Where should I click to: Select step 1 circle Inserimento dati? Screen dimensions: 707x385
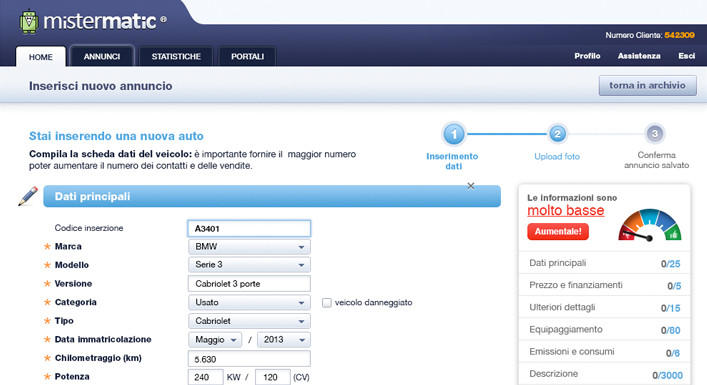(454, 134)
